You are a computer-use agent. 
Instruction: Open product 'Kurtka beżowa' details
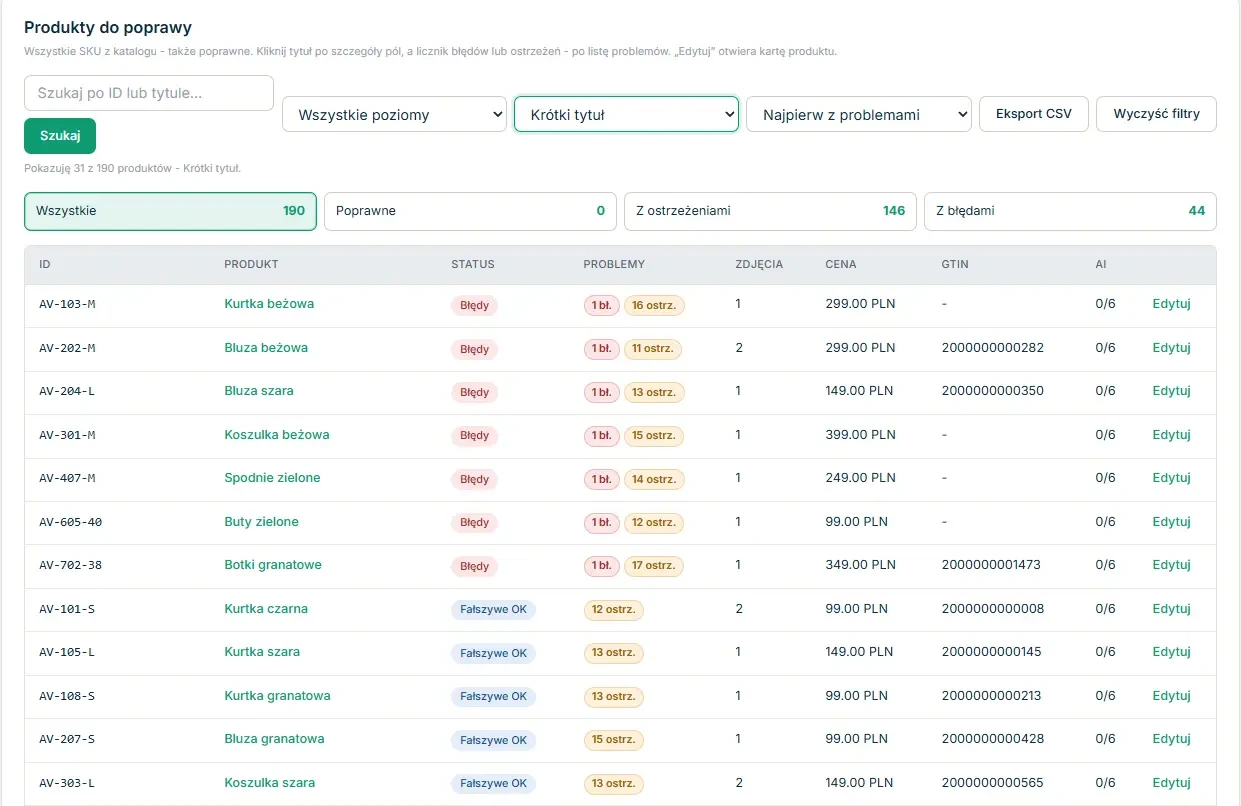pyautogui.click(x=269, y=304)
